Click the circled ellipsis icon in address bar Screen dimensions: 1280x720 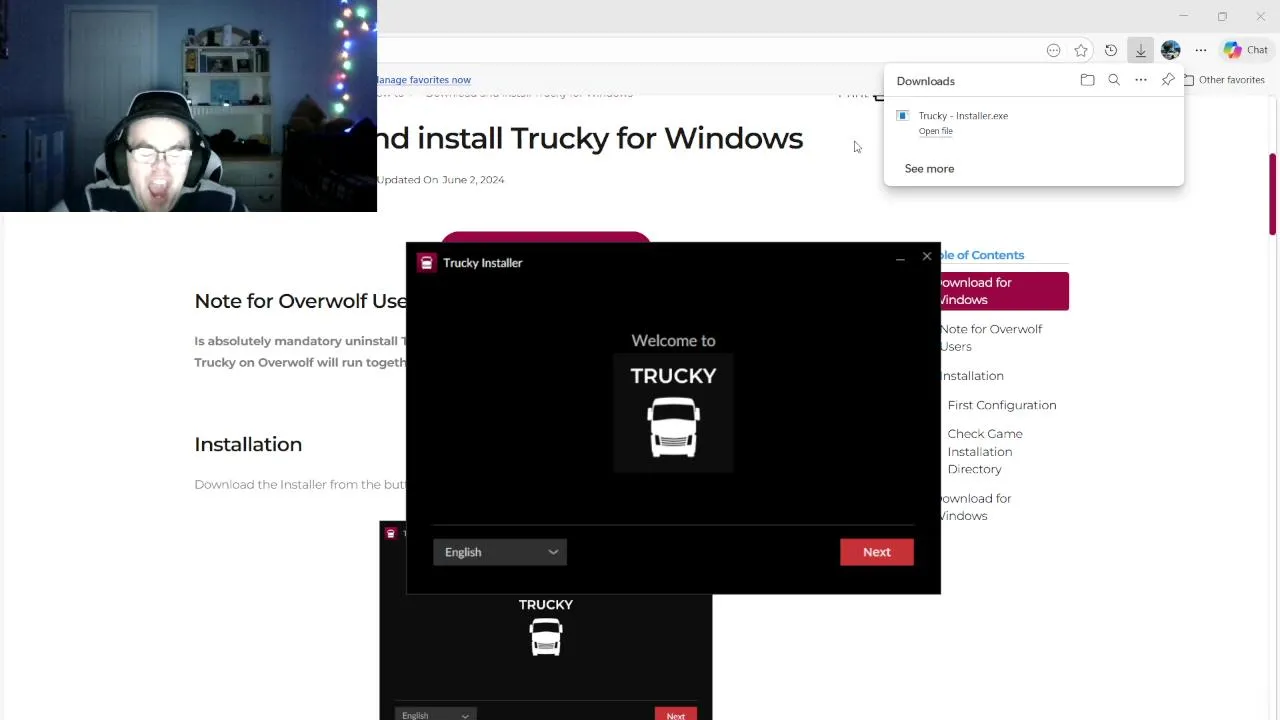coord(1053,50)
